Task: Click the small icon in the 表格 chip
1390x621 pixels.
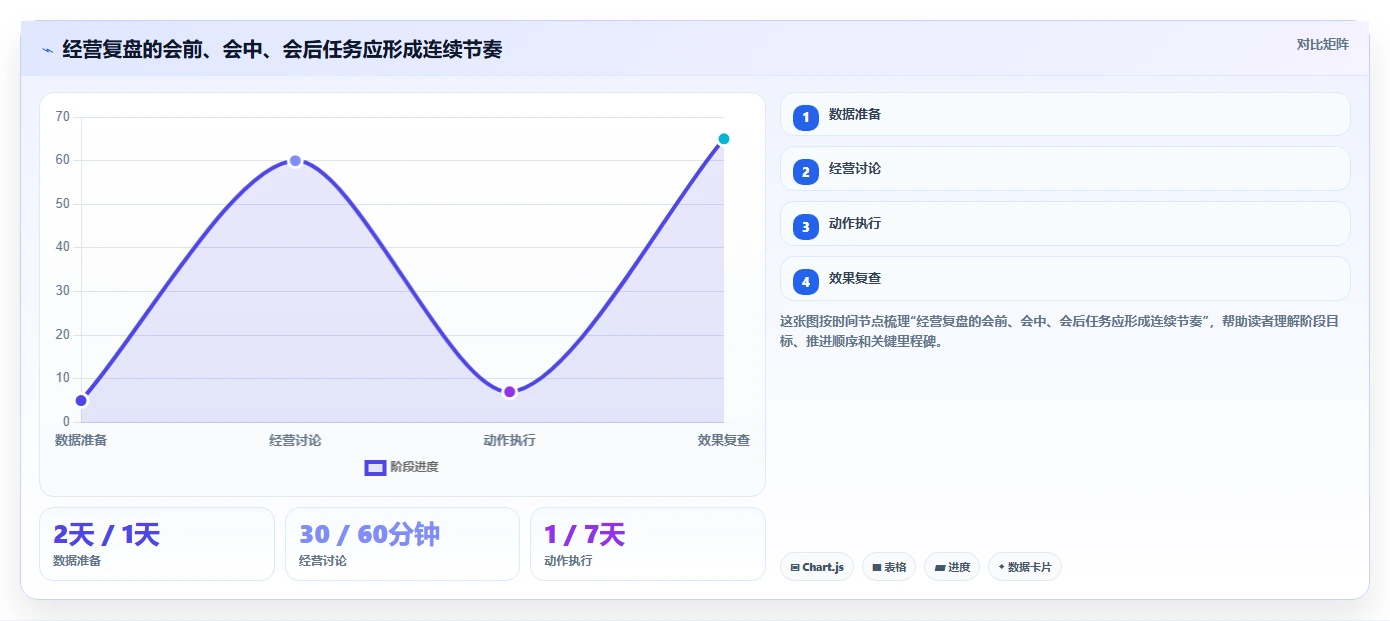Action: tap(877, 567)
